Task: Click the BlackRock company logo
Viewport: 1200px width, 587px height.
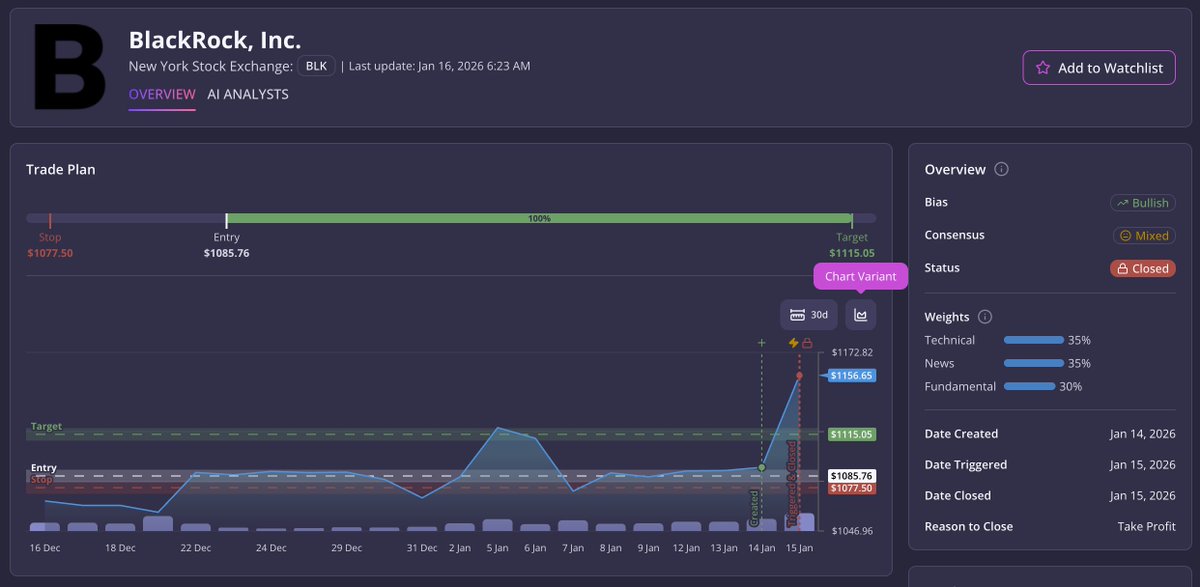Action: point(70,67)
